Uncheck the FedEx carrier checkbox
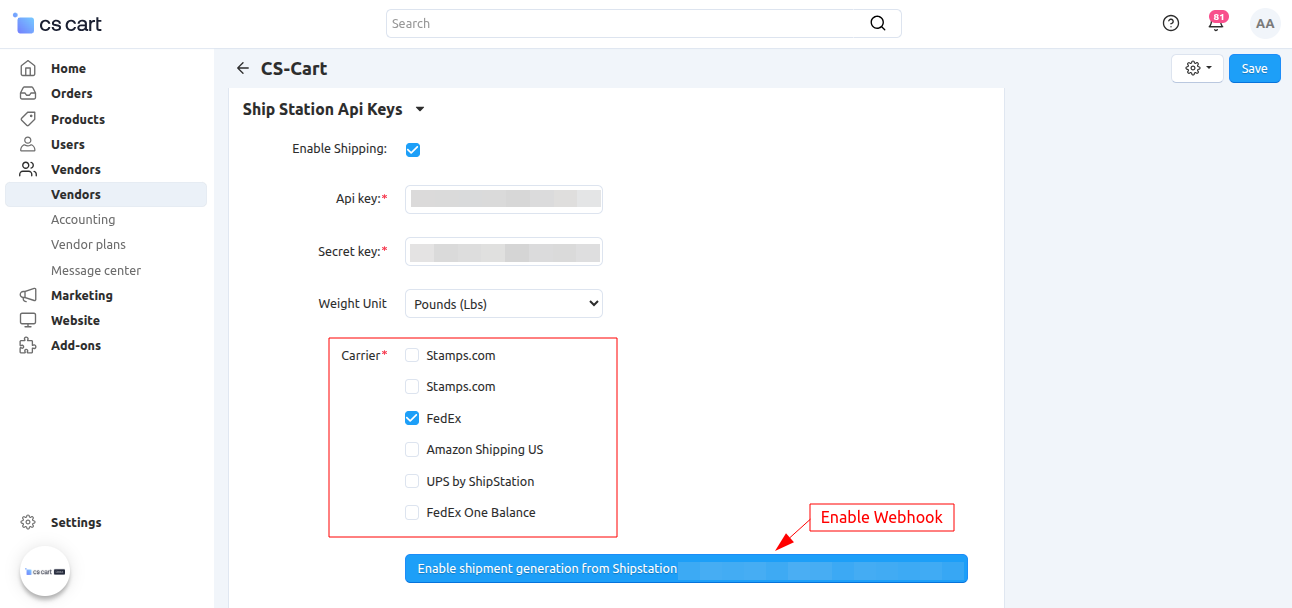The image size is (1292, 608). [x=412, y=418]
